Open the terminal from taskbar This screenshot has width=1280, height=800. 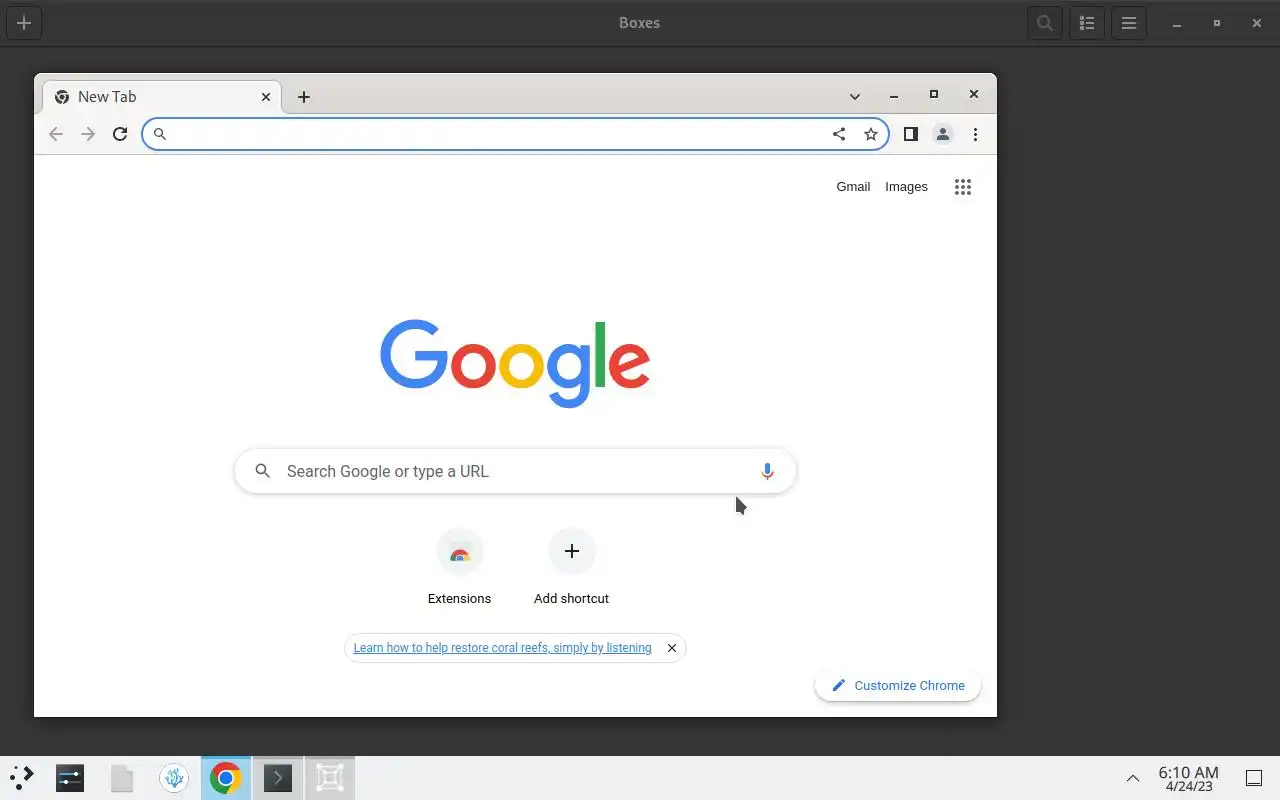click(278, 777)
